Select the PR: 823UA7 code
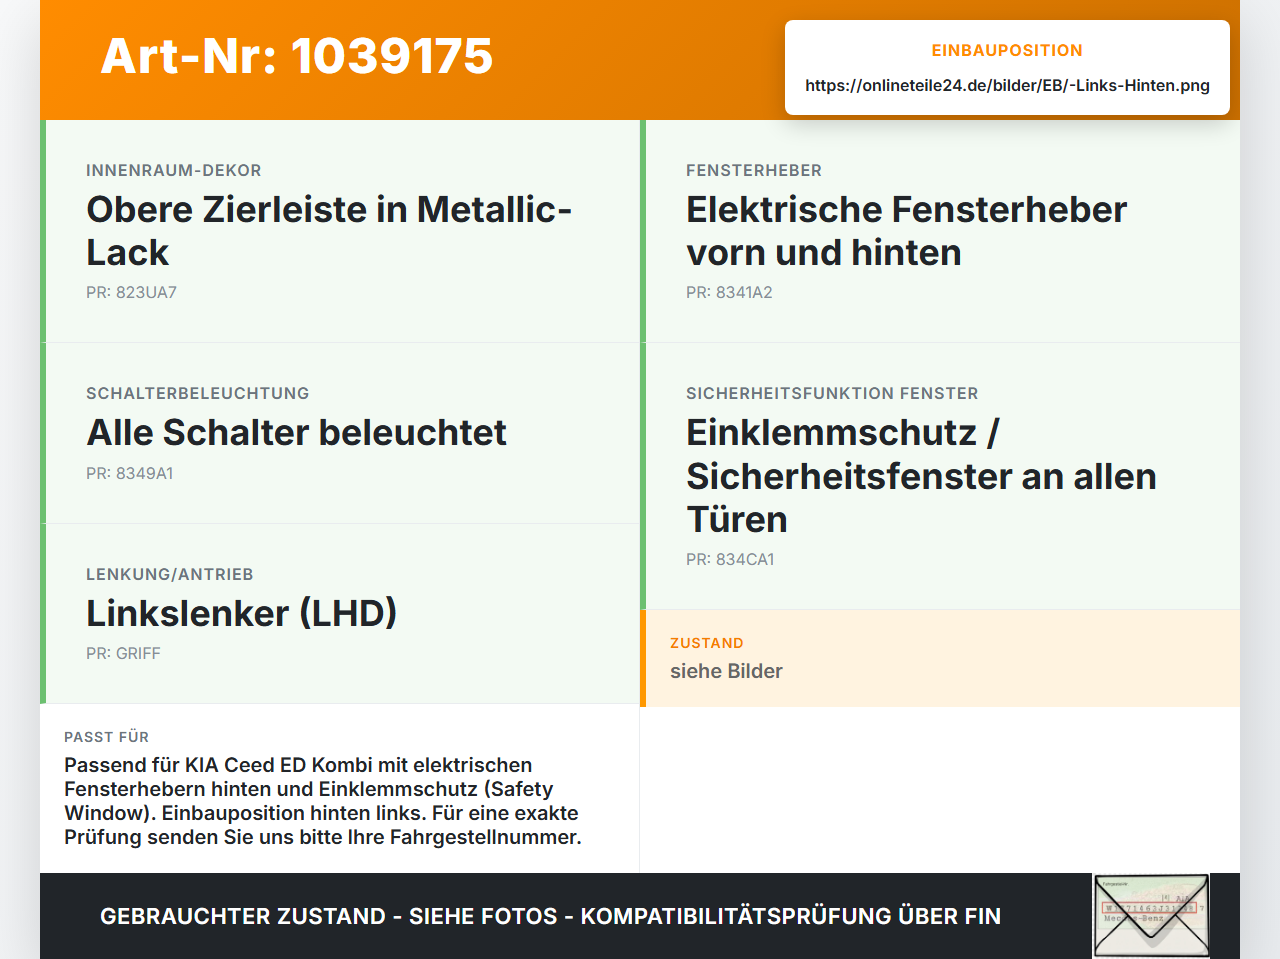 point(131,292)
